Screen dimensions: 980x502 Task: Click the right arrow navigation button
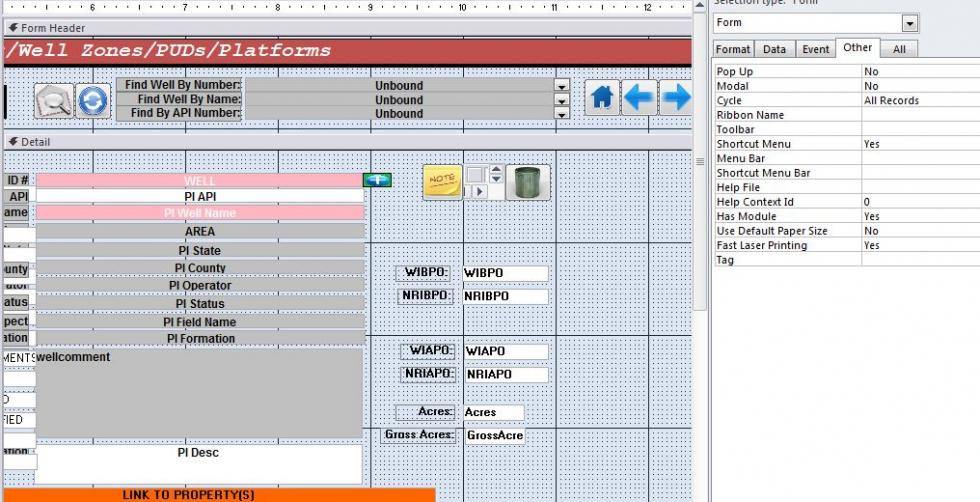pyautogui.click(x=676, y=98)
